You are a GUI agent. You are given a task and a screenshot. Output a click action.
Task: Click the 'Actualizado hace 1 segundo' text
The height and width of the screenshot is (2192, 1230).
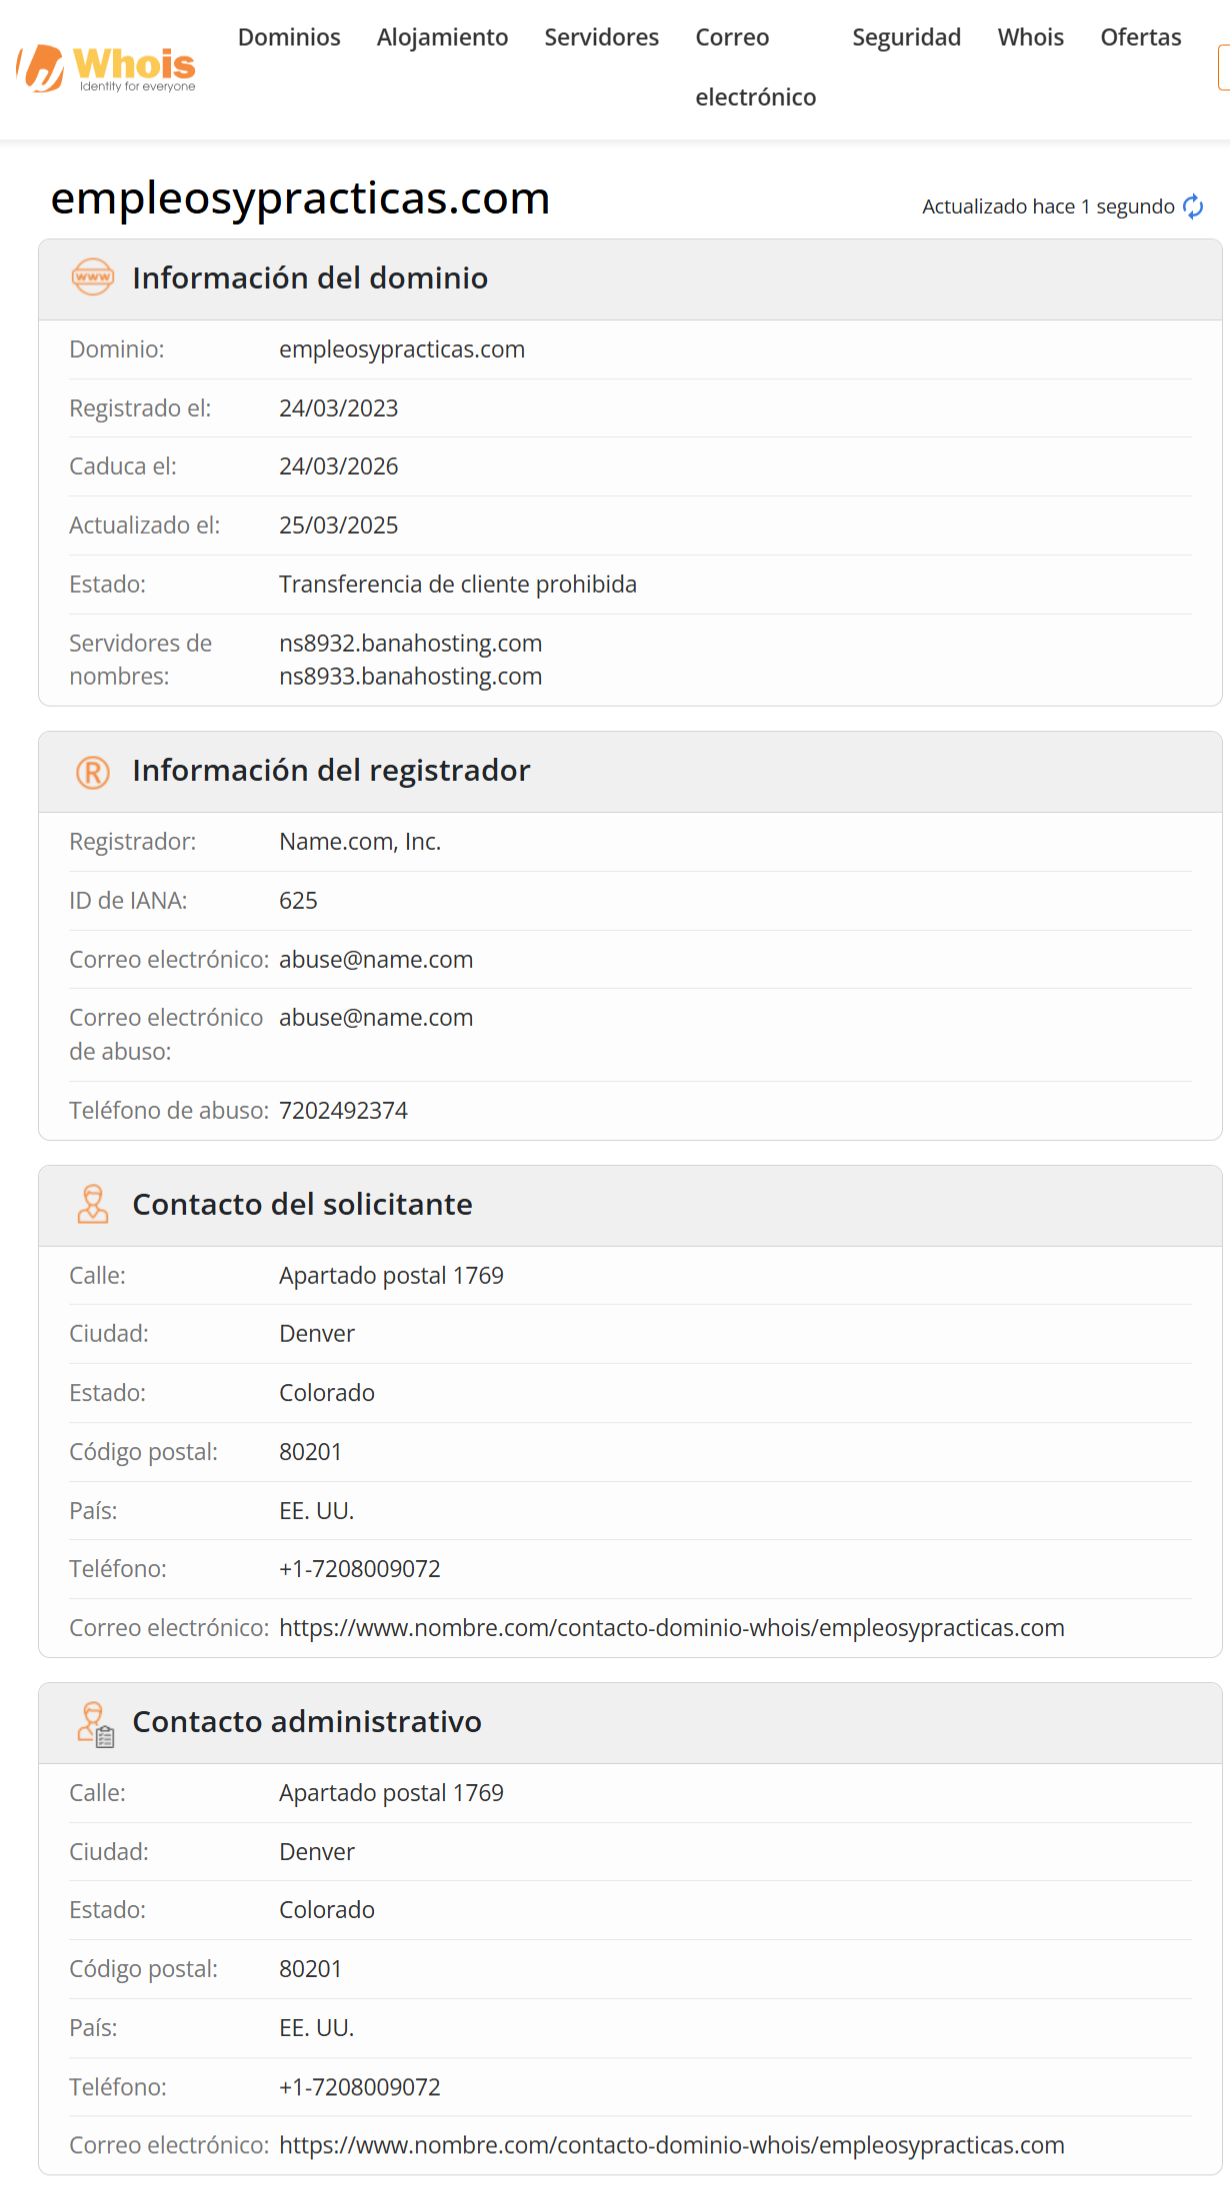(x=1047, y=207)
